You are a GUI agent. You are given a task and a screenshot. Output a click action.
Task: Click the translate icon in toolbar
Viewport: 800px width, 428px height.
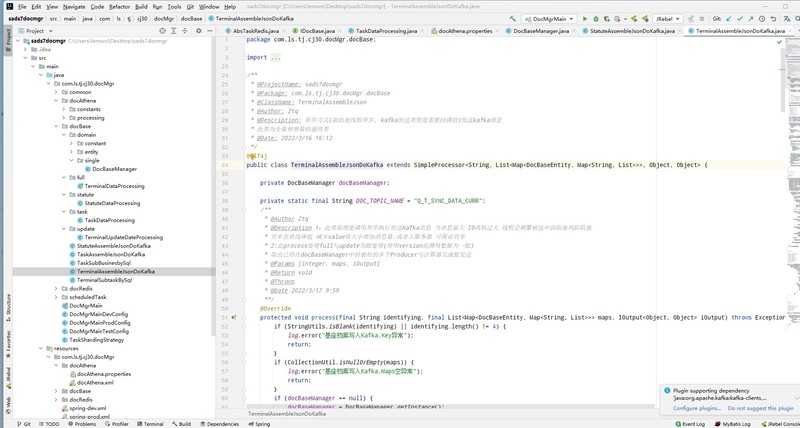[787, 19]
